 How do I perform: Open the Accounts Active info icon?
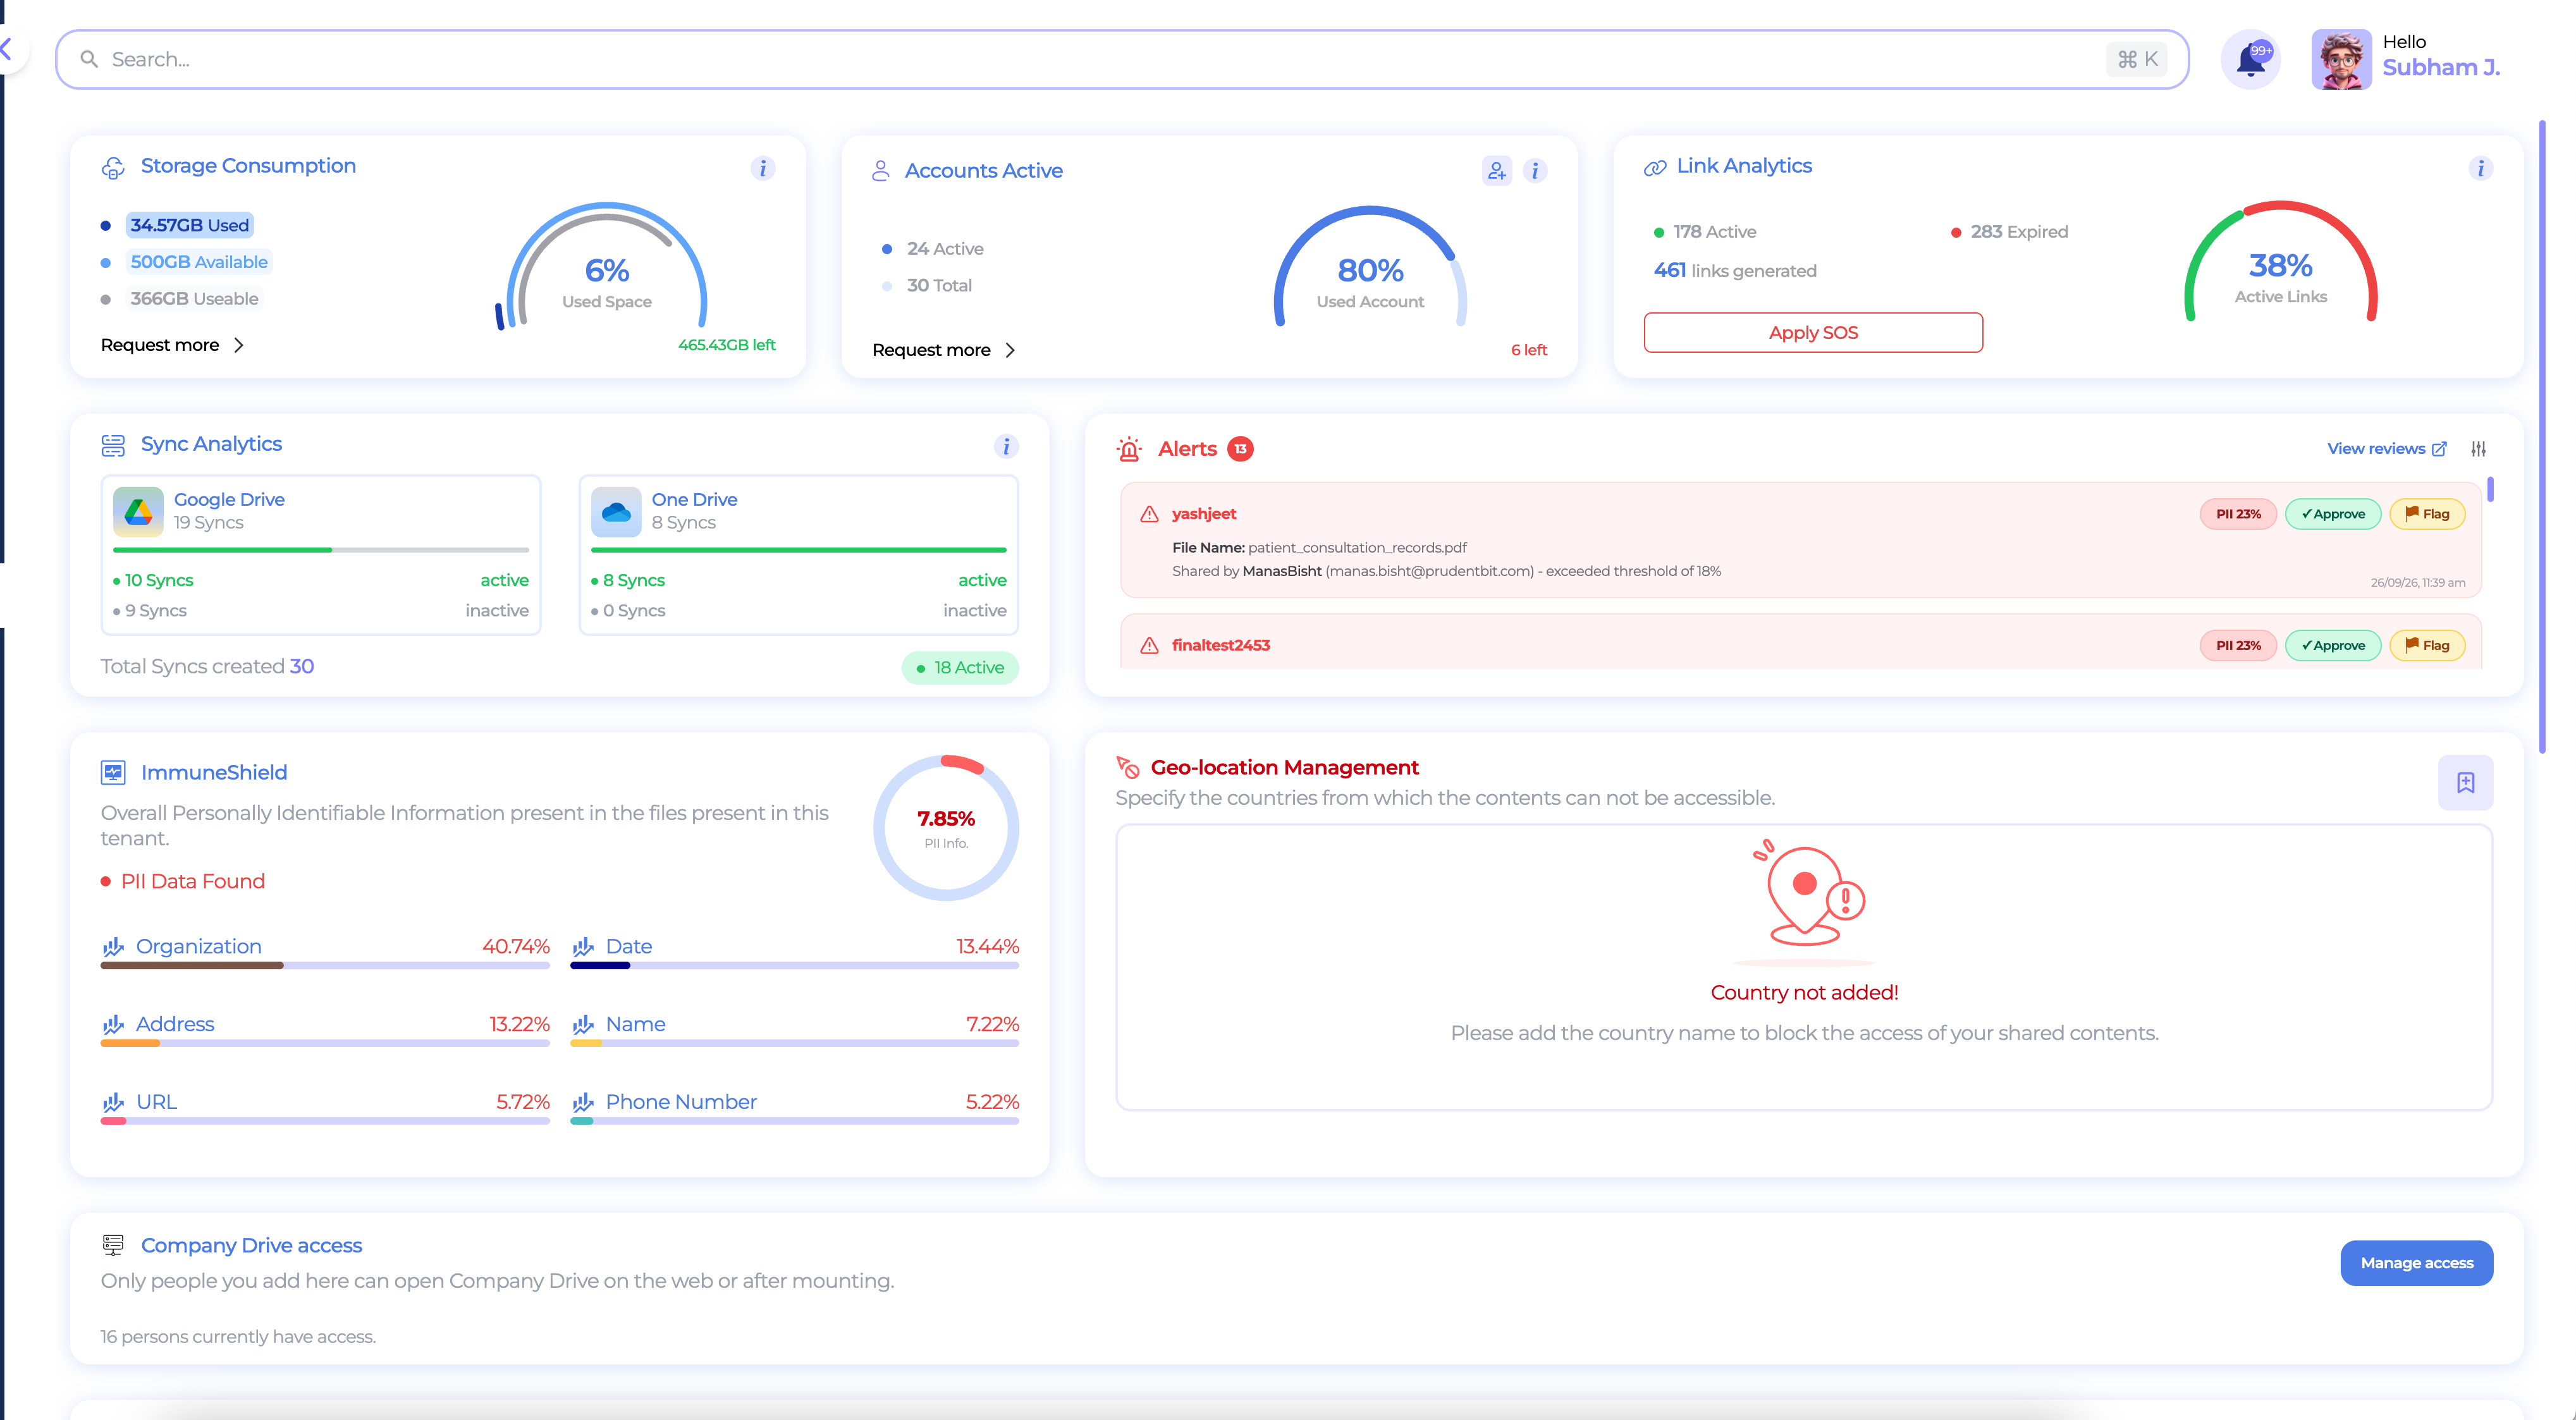[x=1535, y=171]
